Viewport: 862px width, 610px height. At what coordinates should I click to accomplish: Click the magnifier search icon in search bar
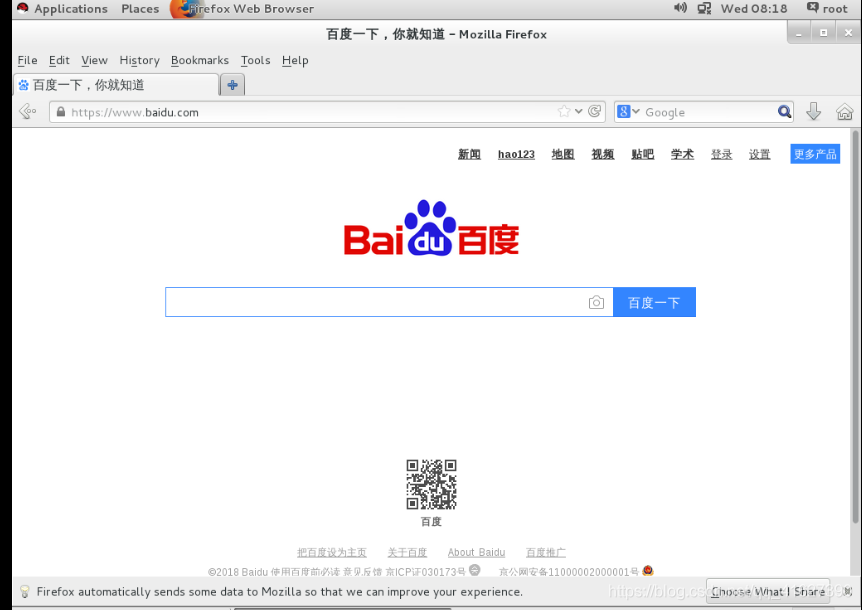click(x=784, y=112)
